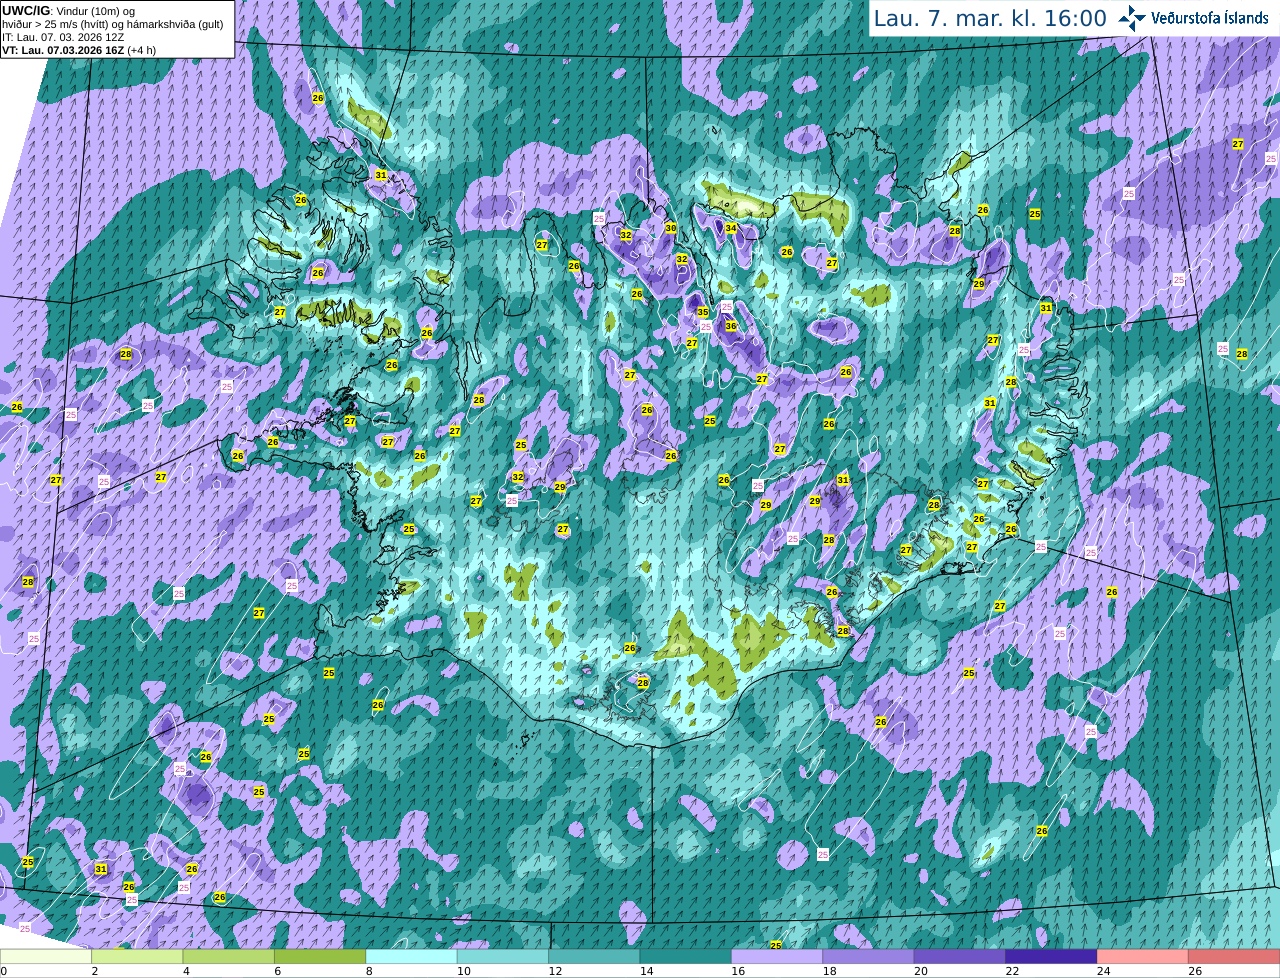1280x978 pixels.
Task: Select the yellow 36 gust marker
Action: click(x=731, y=326)
